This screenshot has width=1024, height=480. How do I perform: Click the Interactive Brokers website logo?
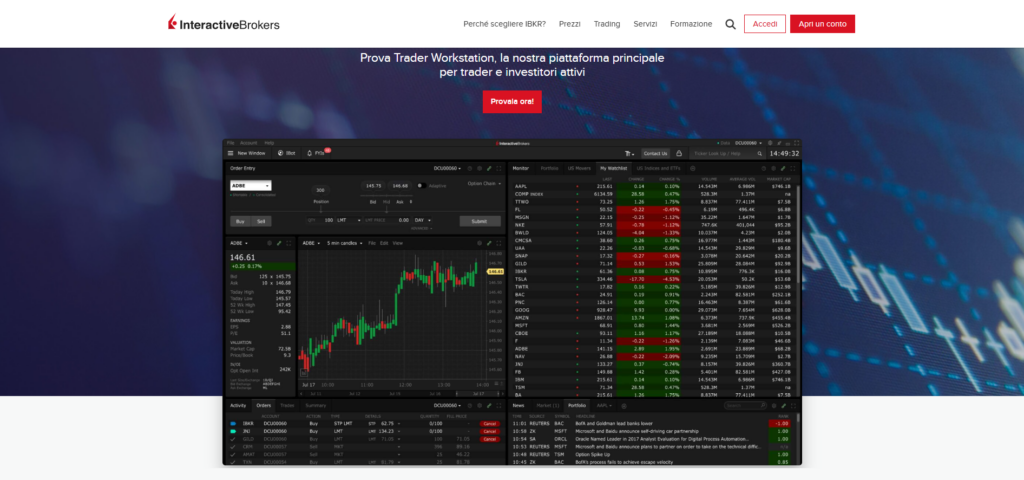[x=223, y=24]
